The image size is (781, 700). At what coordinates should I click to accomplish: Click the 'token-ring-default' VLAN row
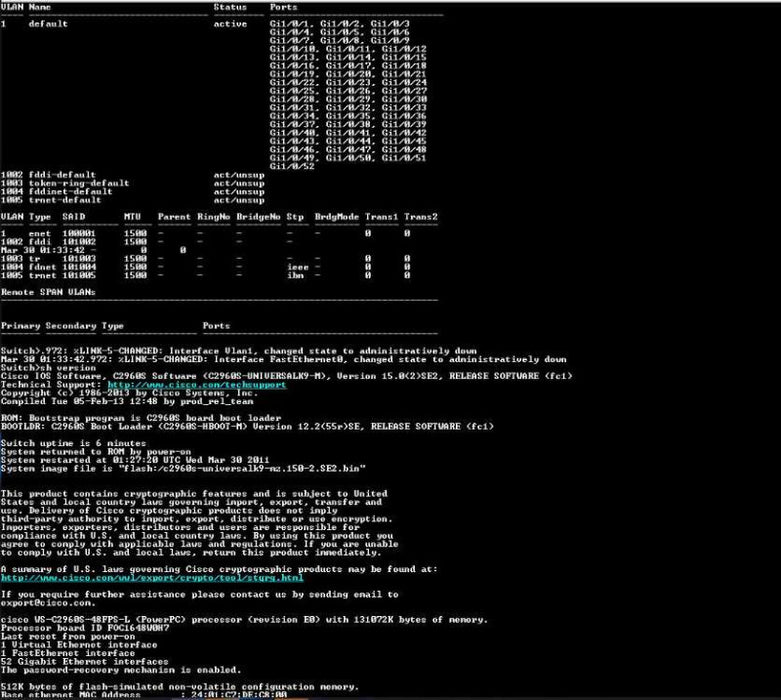coord(132,183)
